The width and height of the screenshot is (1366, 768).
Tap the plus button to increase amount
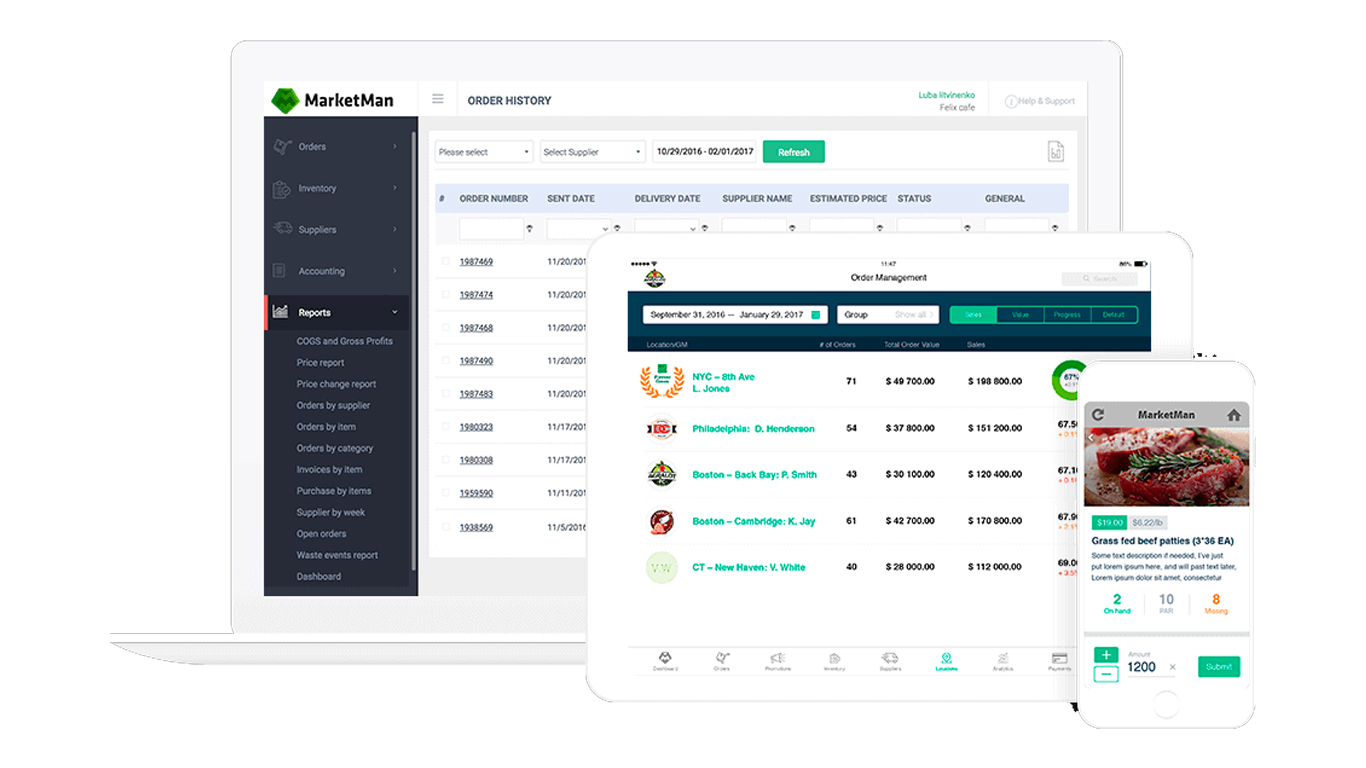pos(1106,655)
